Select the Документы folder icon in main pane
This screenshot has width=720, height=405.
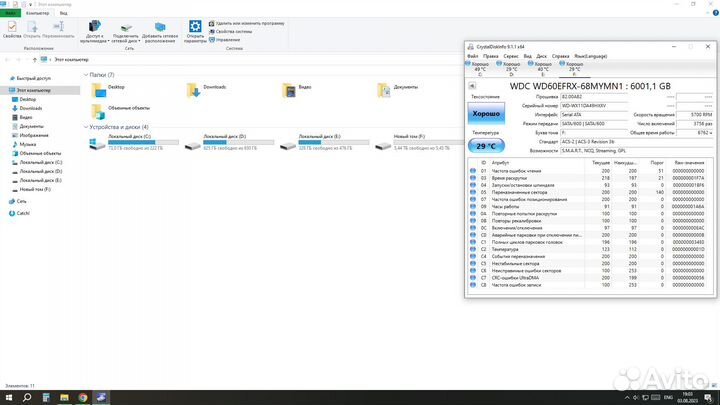point(384,90)
